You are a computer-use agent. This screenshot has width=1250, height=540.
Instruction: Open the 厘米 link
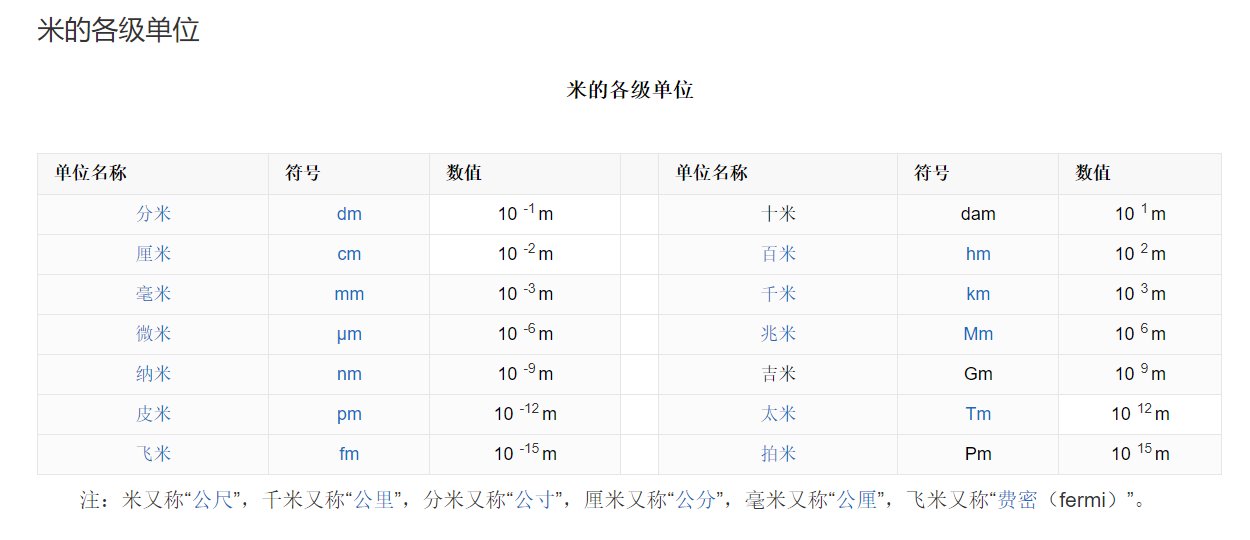coord(153,254)
